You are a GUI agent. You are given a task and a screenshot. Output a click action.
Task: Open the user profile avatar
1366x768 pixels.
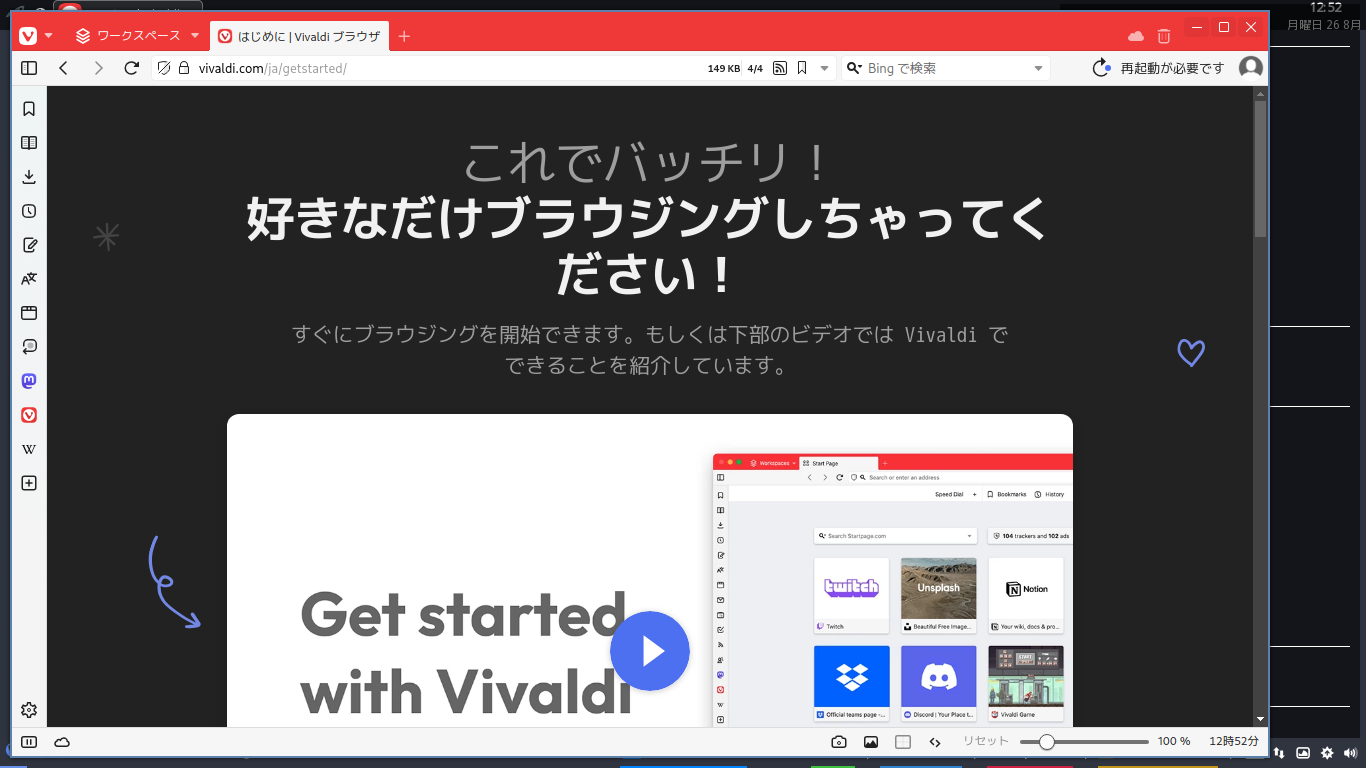tap(1250, 68)
